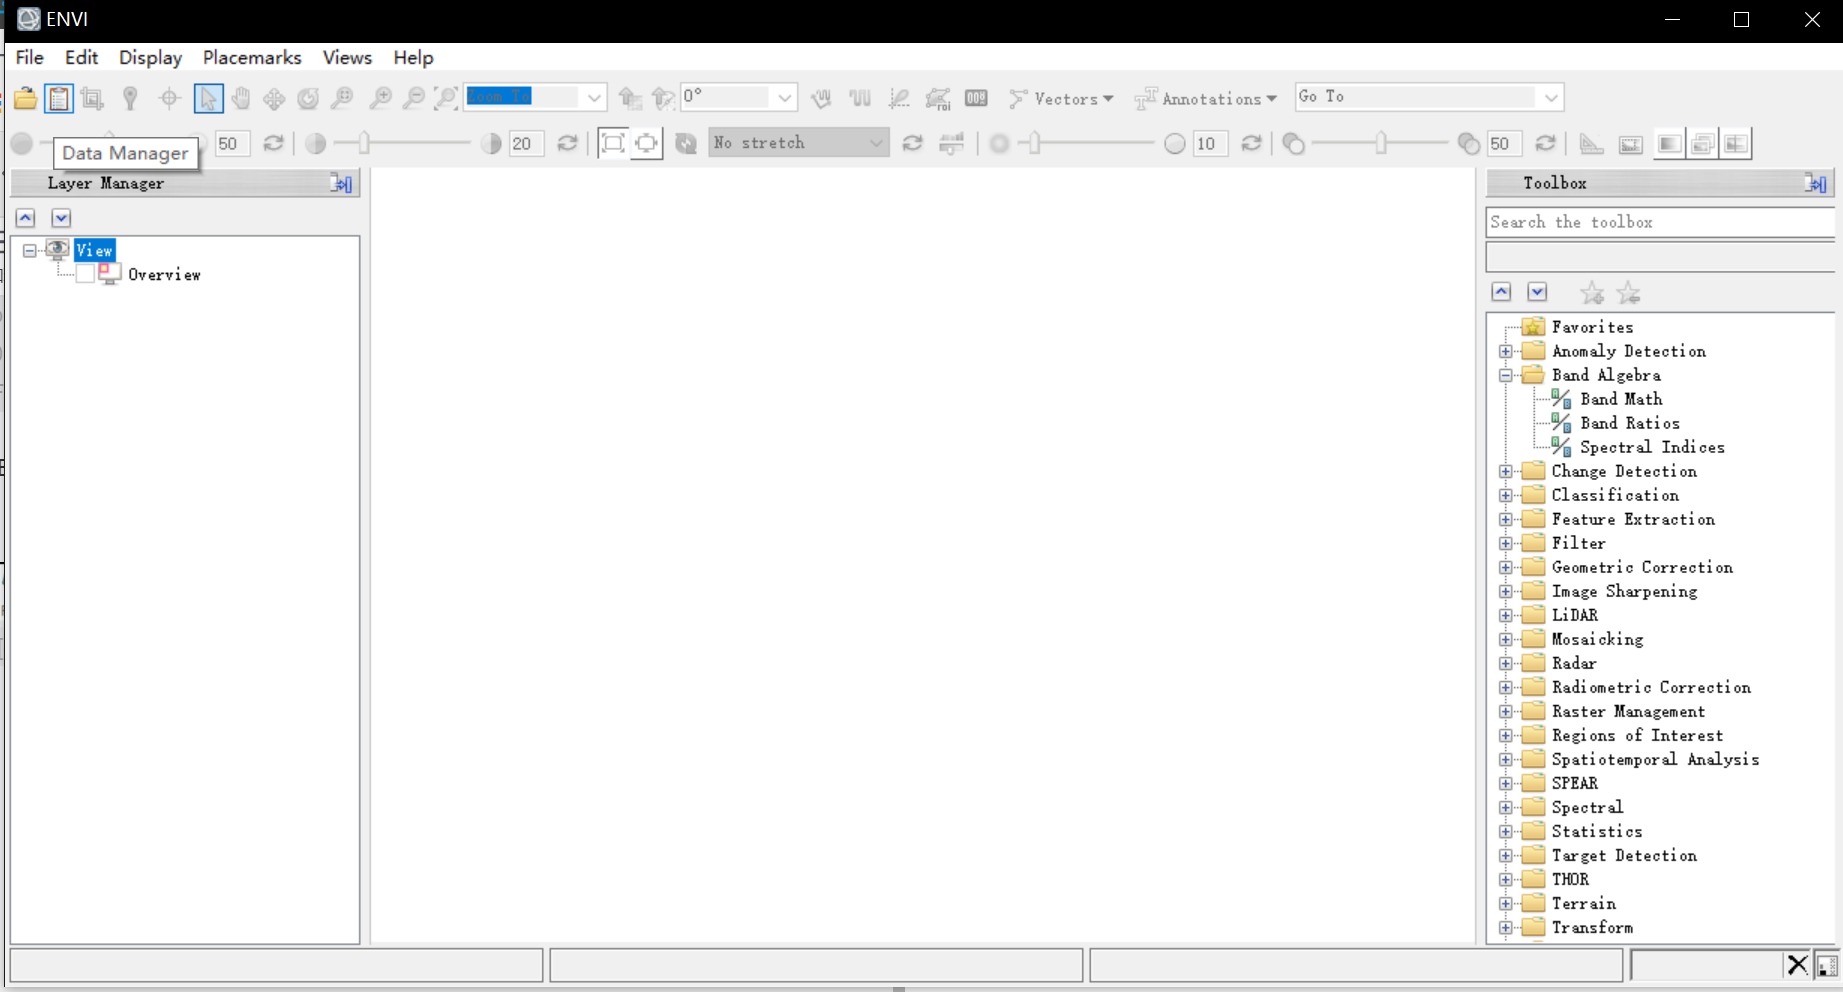The image size is (1843, 992).
Task: Select the Fly four-arrow tool
Action: click(274, 98)
